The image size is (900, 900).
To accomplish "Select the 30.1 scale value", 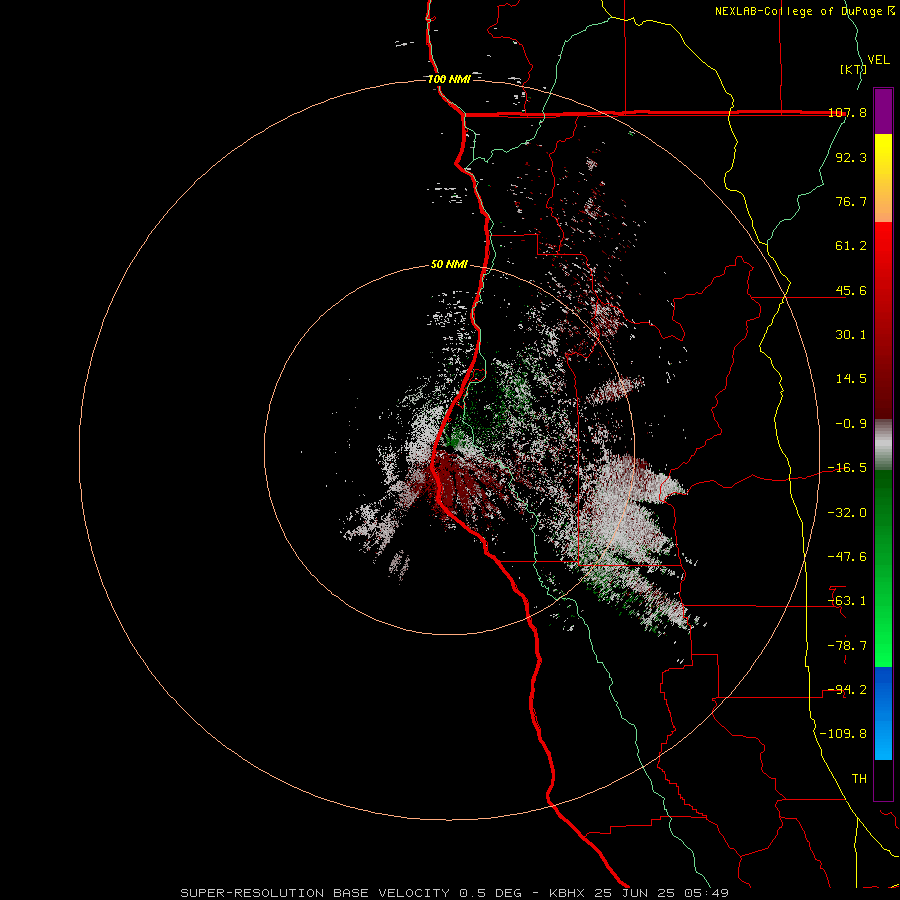I will [x=851, y=335].
